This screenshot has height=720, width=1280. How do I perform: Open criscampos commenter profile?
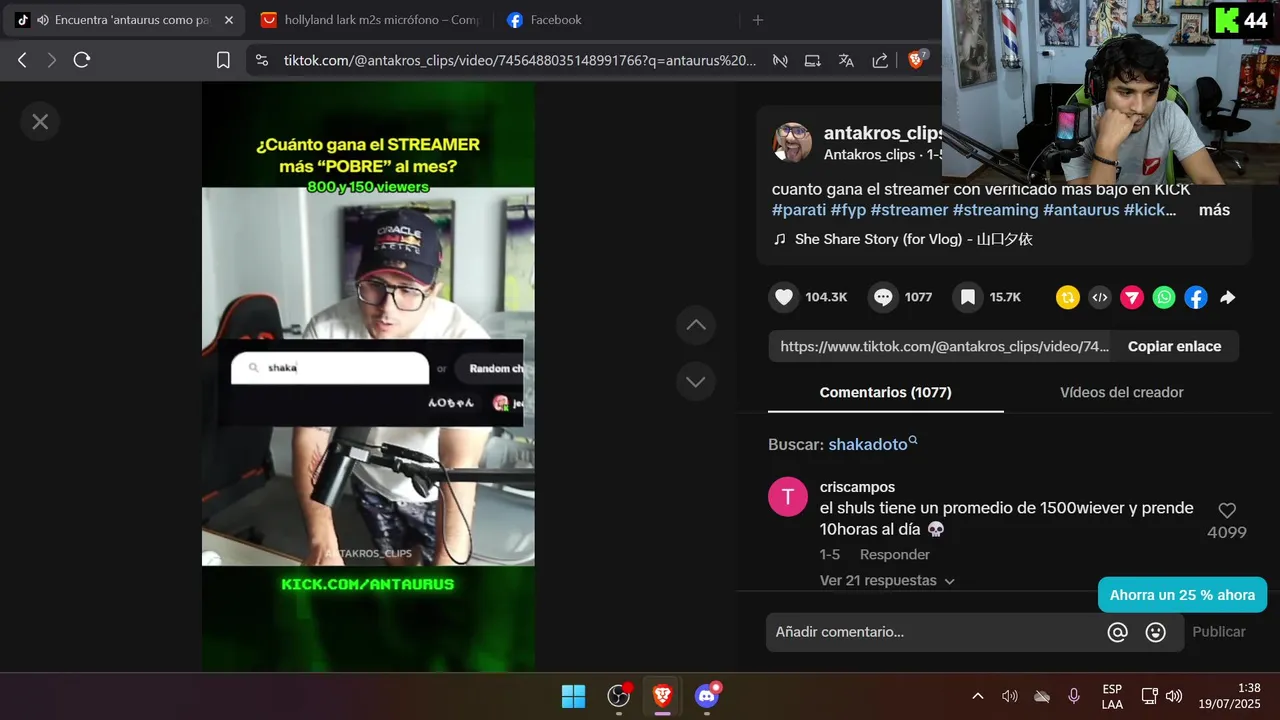(x=857, y=487)
